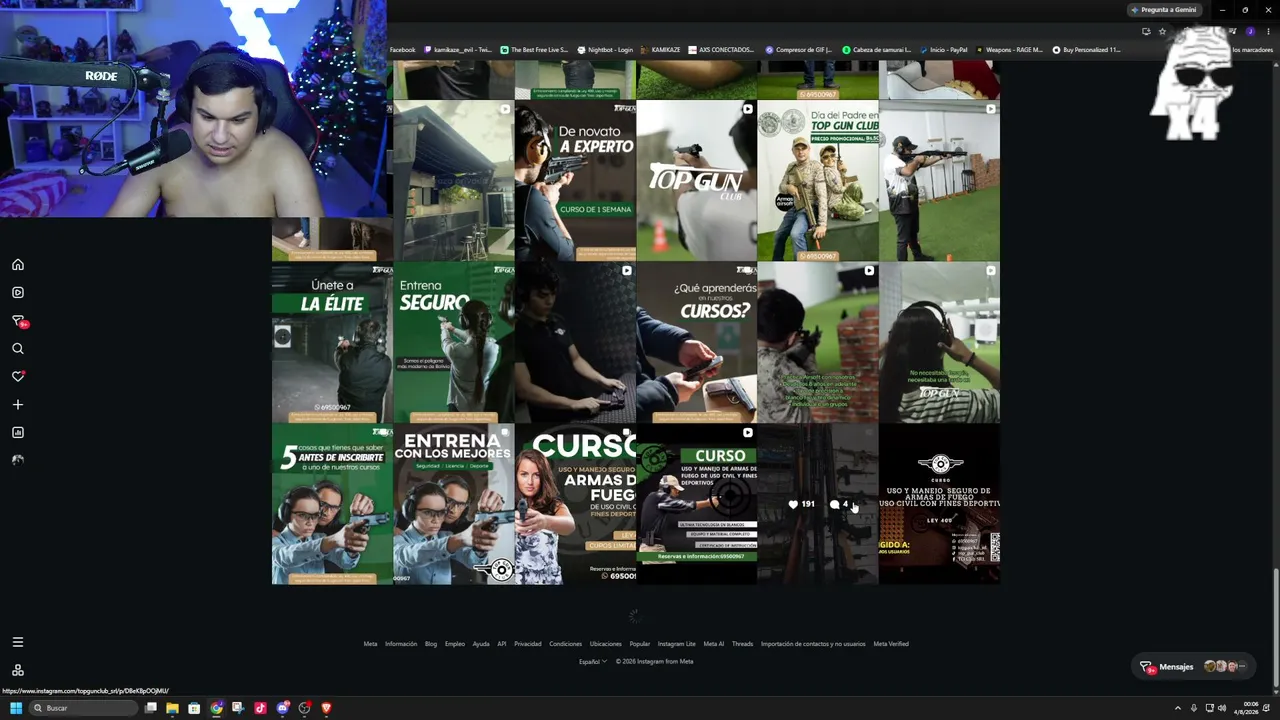Click Meta Verified footer link

coord(891,644)
